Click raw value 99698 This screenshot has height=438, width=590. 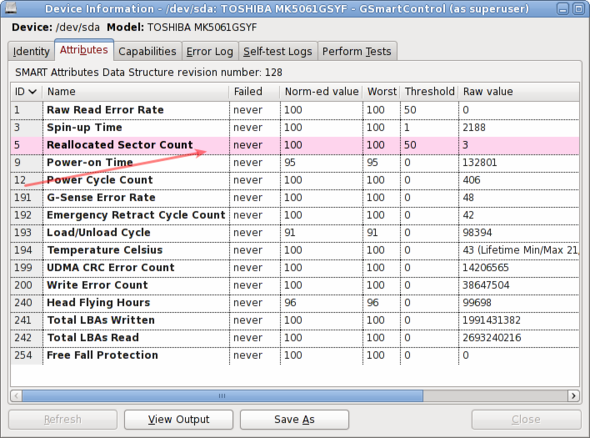[477, 303]
